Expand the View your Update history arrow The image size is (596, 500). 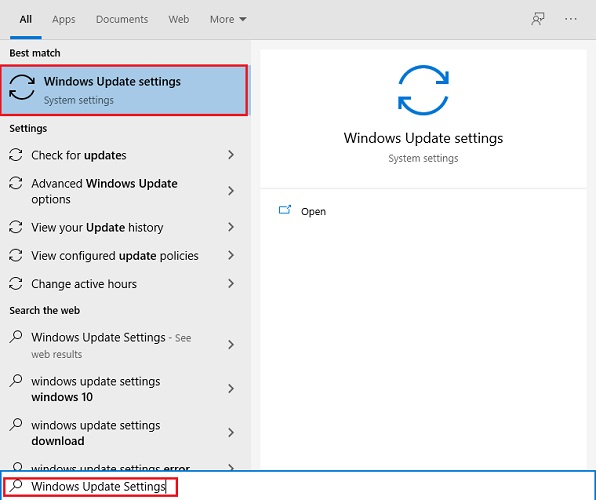click(231, 227)
